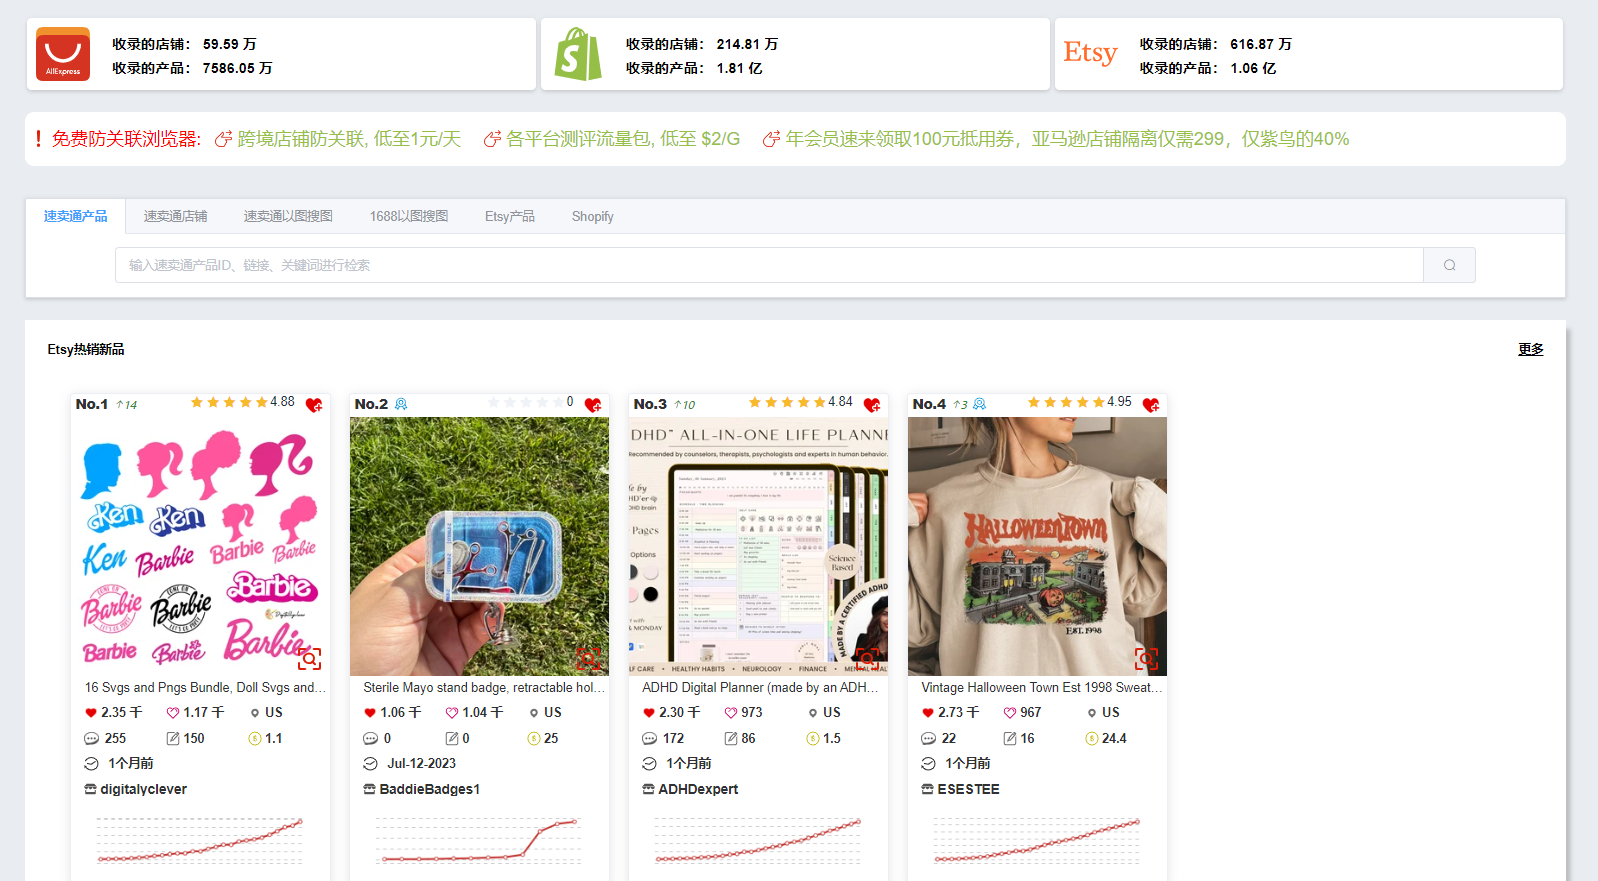
Task: Favorite the No.3 ADHD planner product
Action: [x=872, y=405]
